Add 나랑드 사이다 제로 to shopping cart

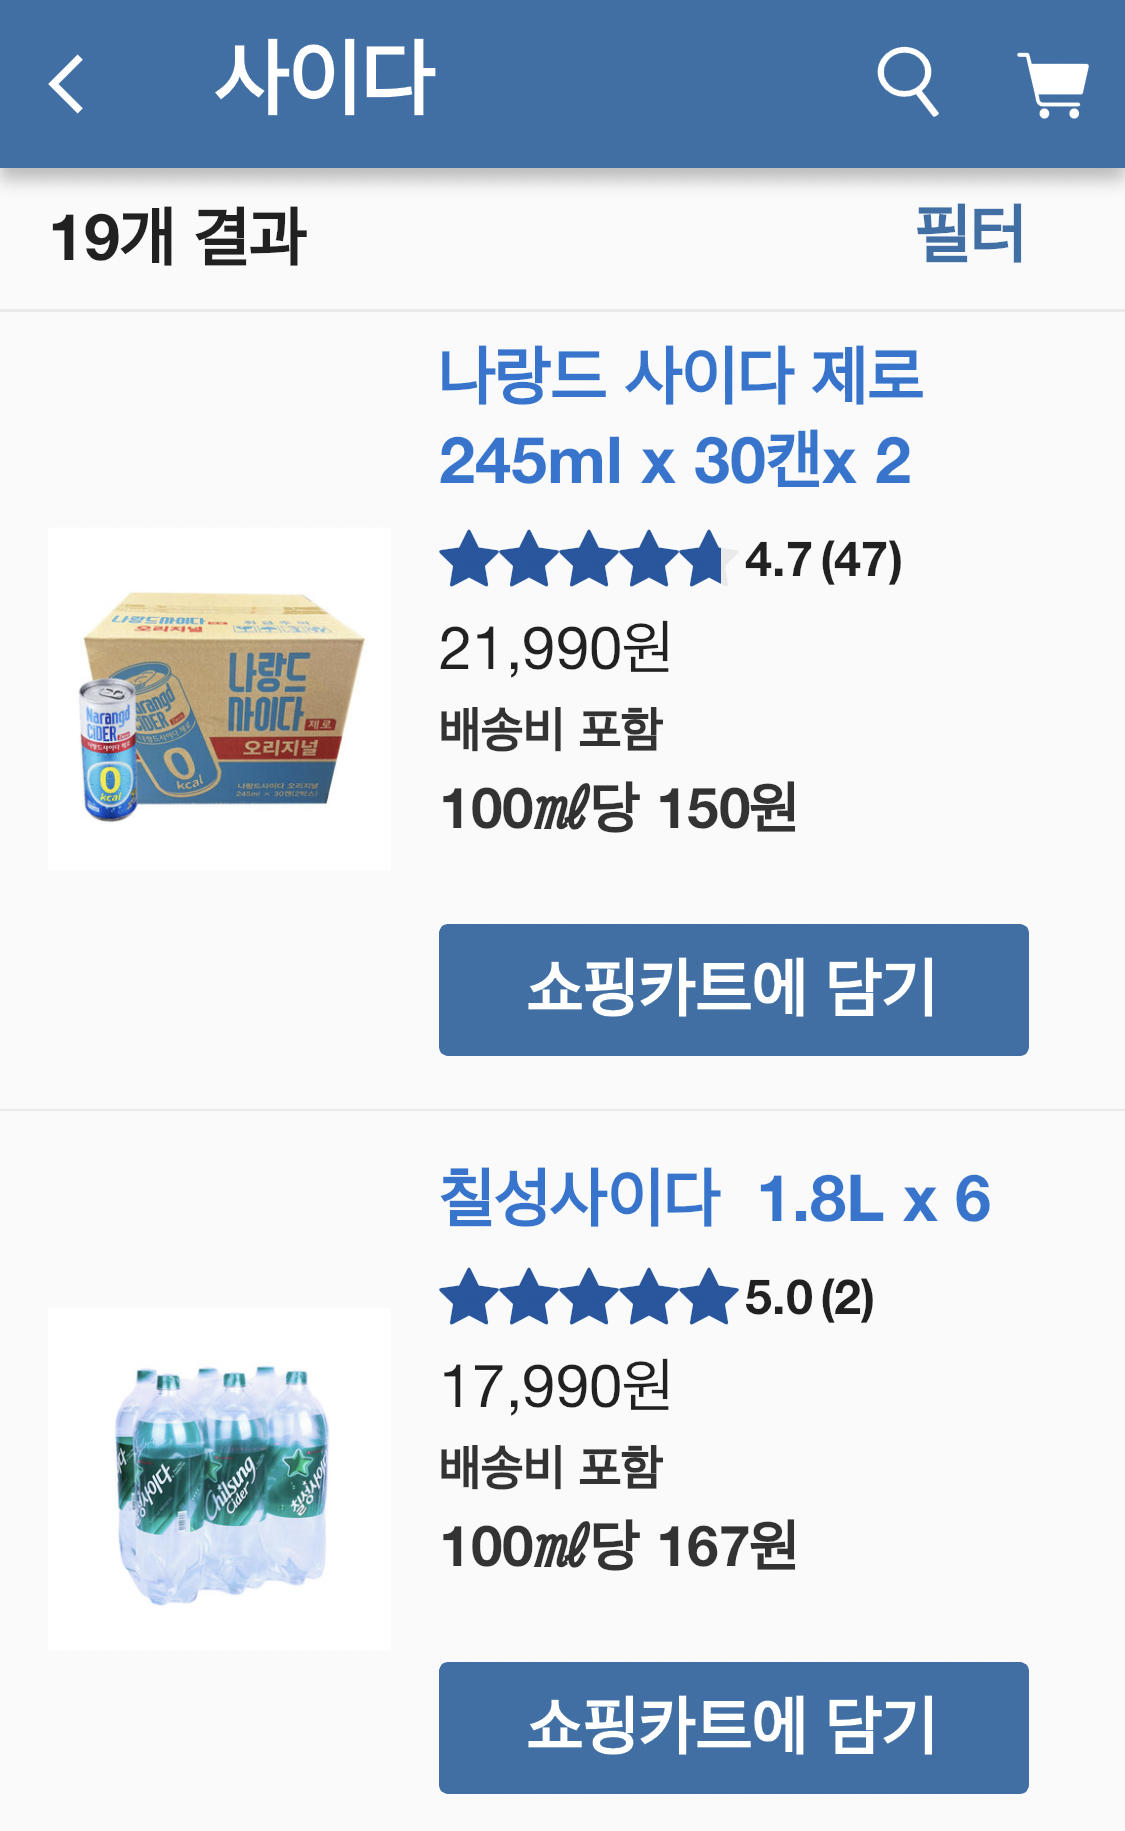[x=733, y=989]
